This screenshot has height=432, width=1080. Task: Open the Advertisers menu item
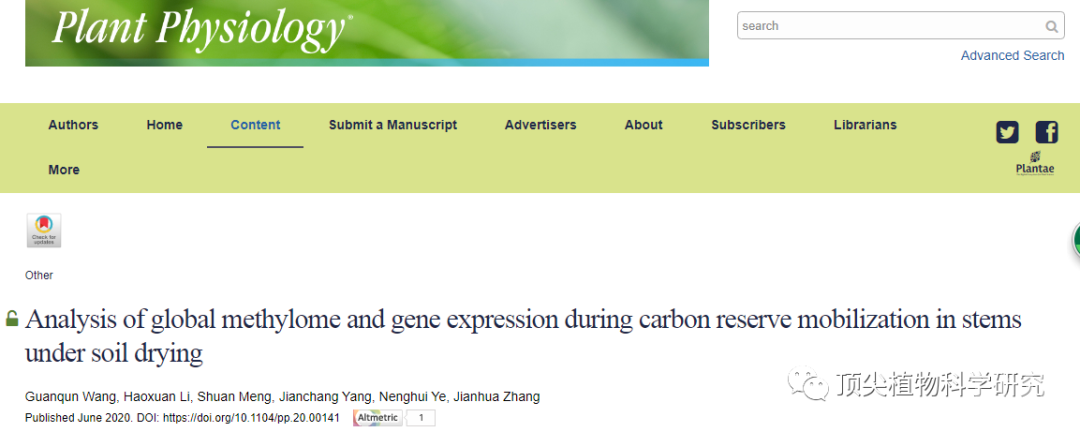pyautogui.click(x=541, y=125)
